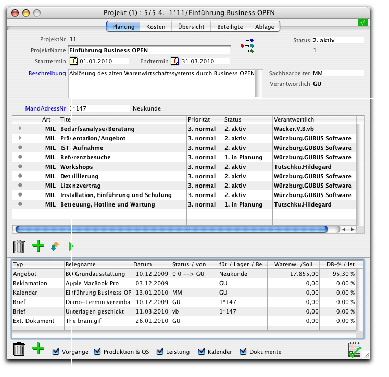Click the orange-blue move arrows icon
The image size is (389, 377).
(55, 247)
